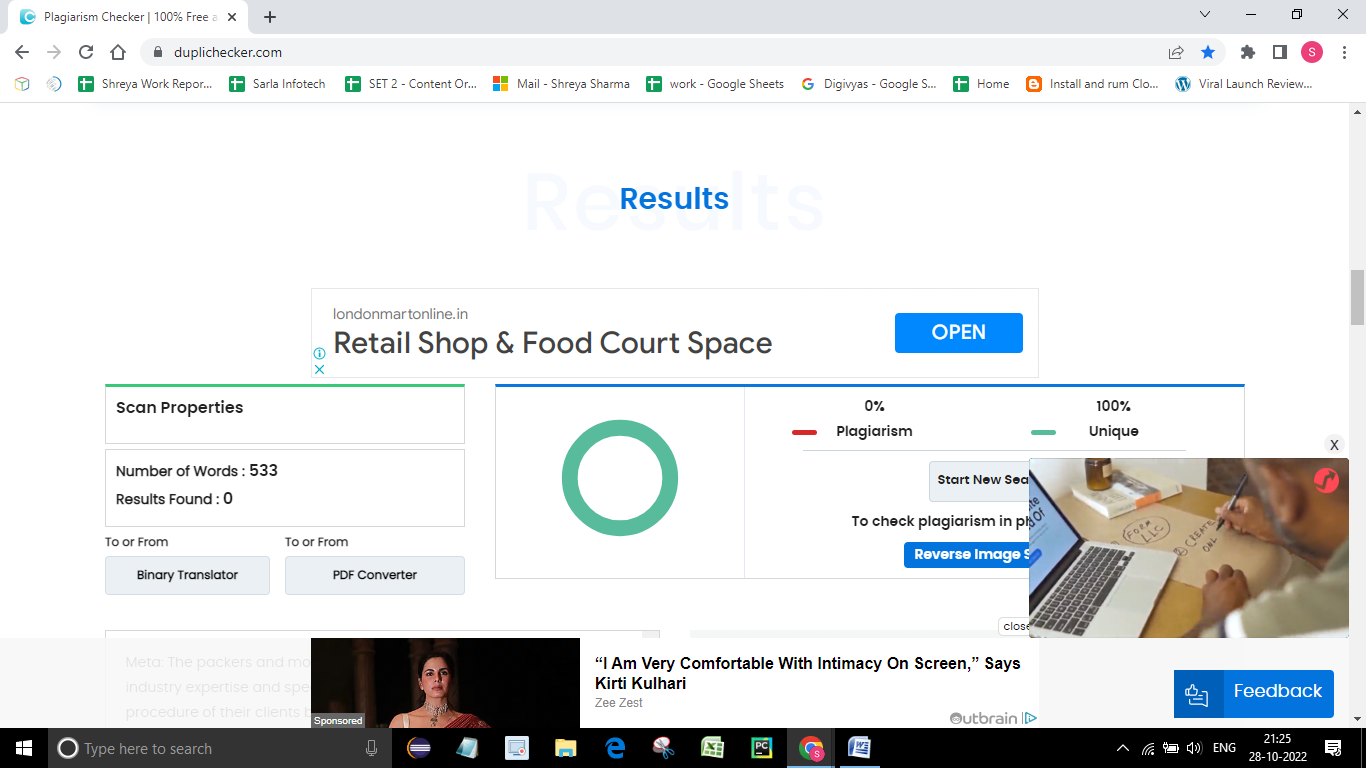1366x768 pixels.
Task: Close the floating video with X
Action: pyautogui.click(x=1333, y=445)
